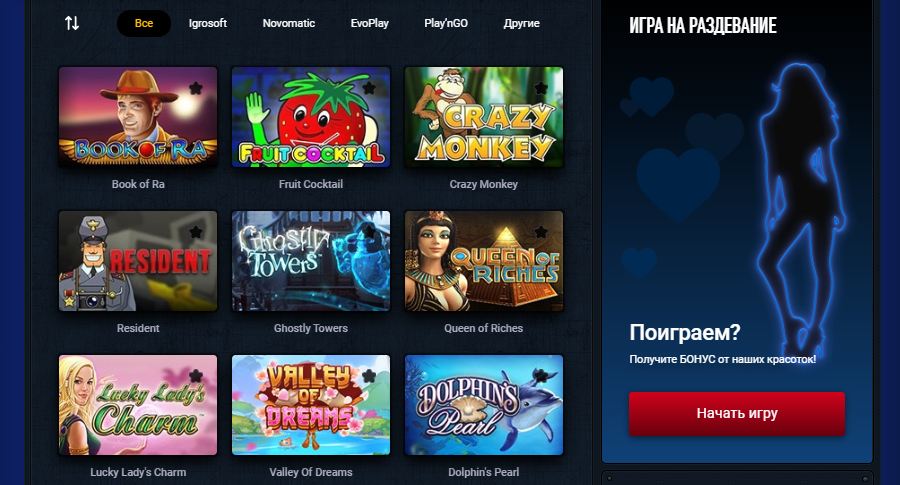Click the sort arrows icon

[x=72, y=23]
